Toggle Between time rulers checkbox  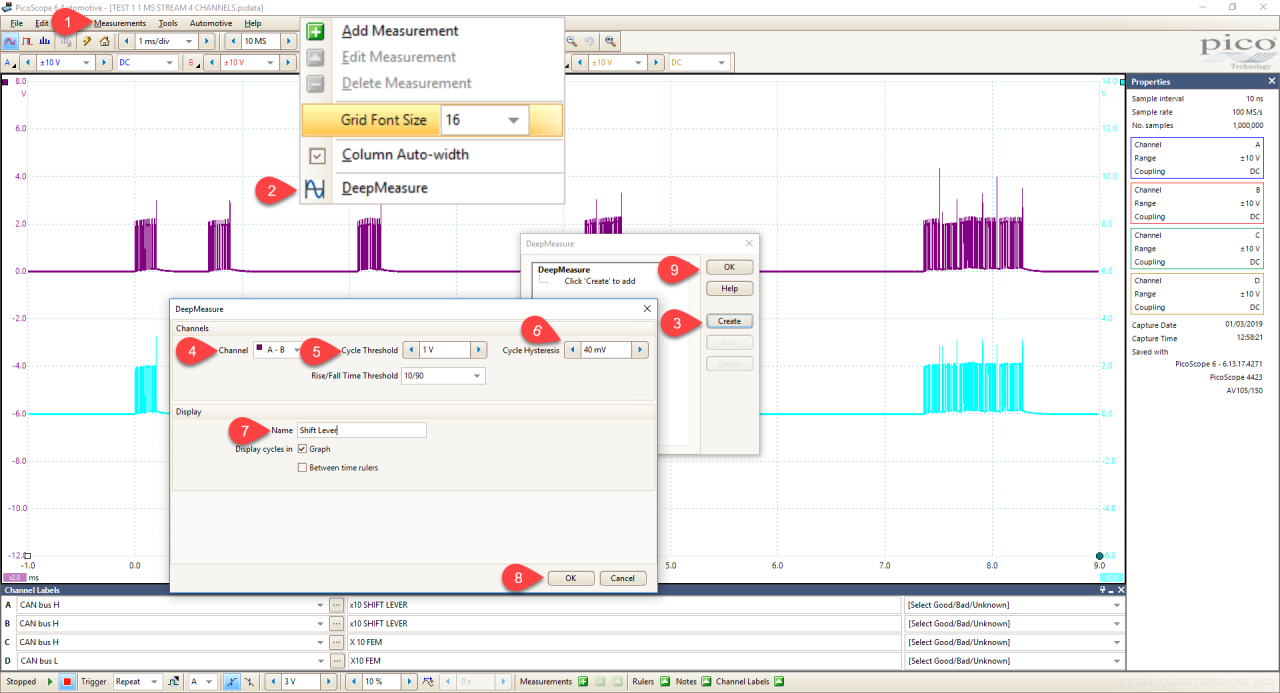(302, 467)
